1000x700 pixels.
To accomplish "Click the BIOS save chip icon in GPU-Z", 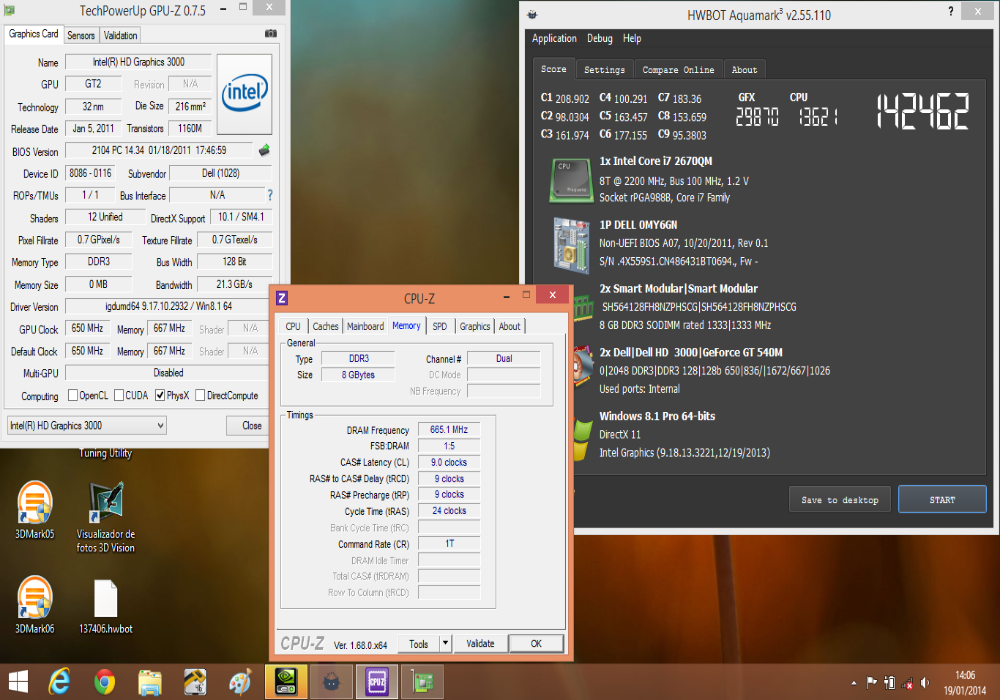I will 264,150.
